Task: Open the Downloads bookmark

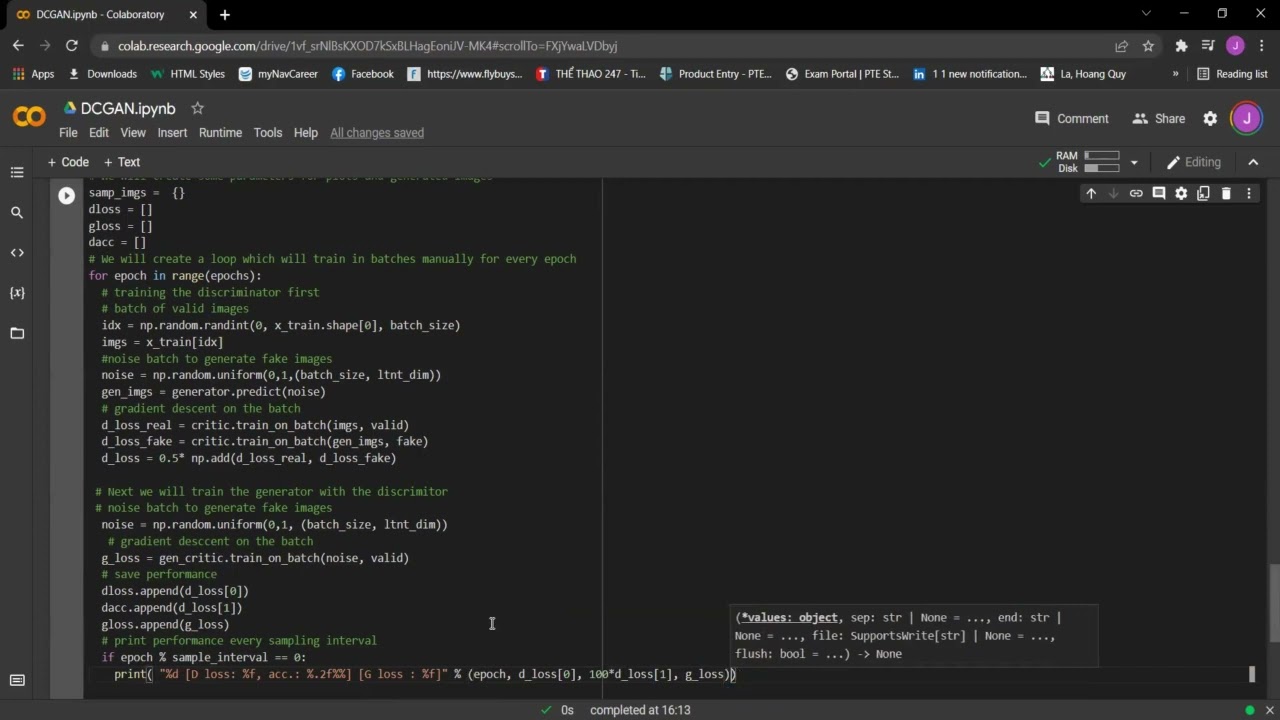Action: 102,74
